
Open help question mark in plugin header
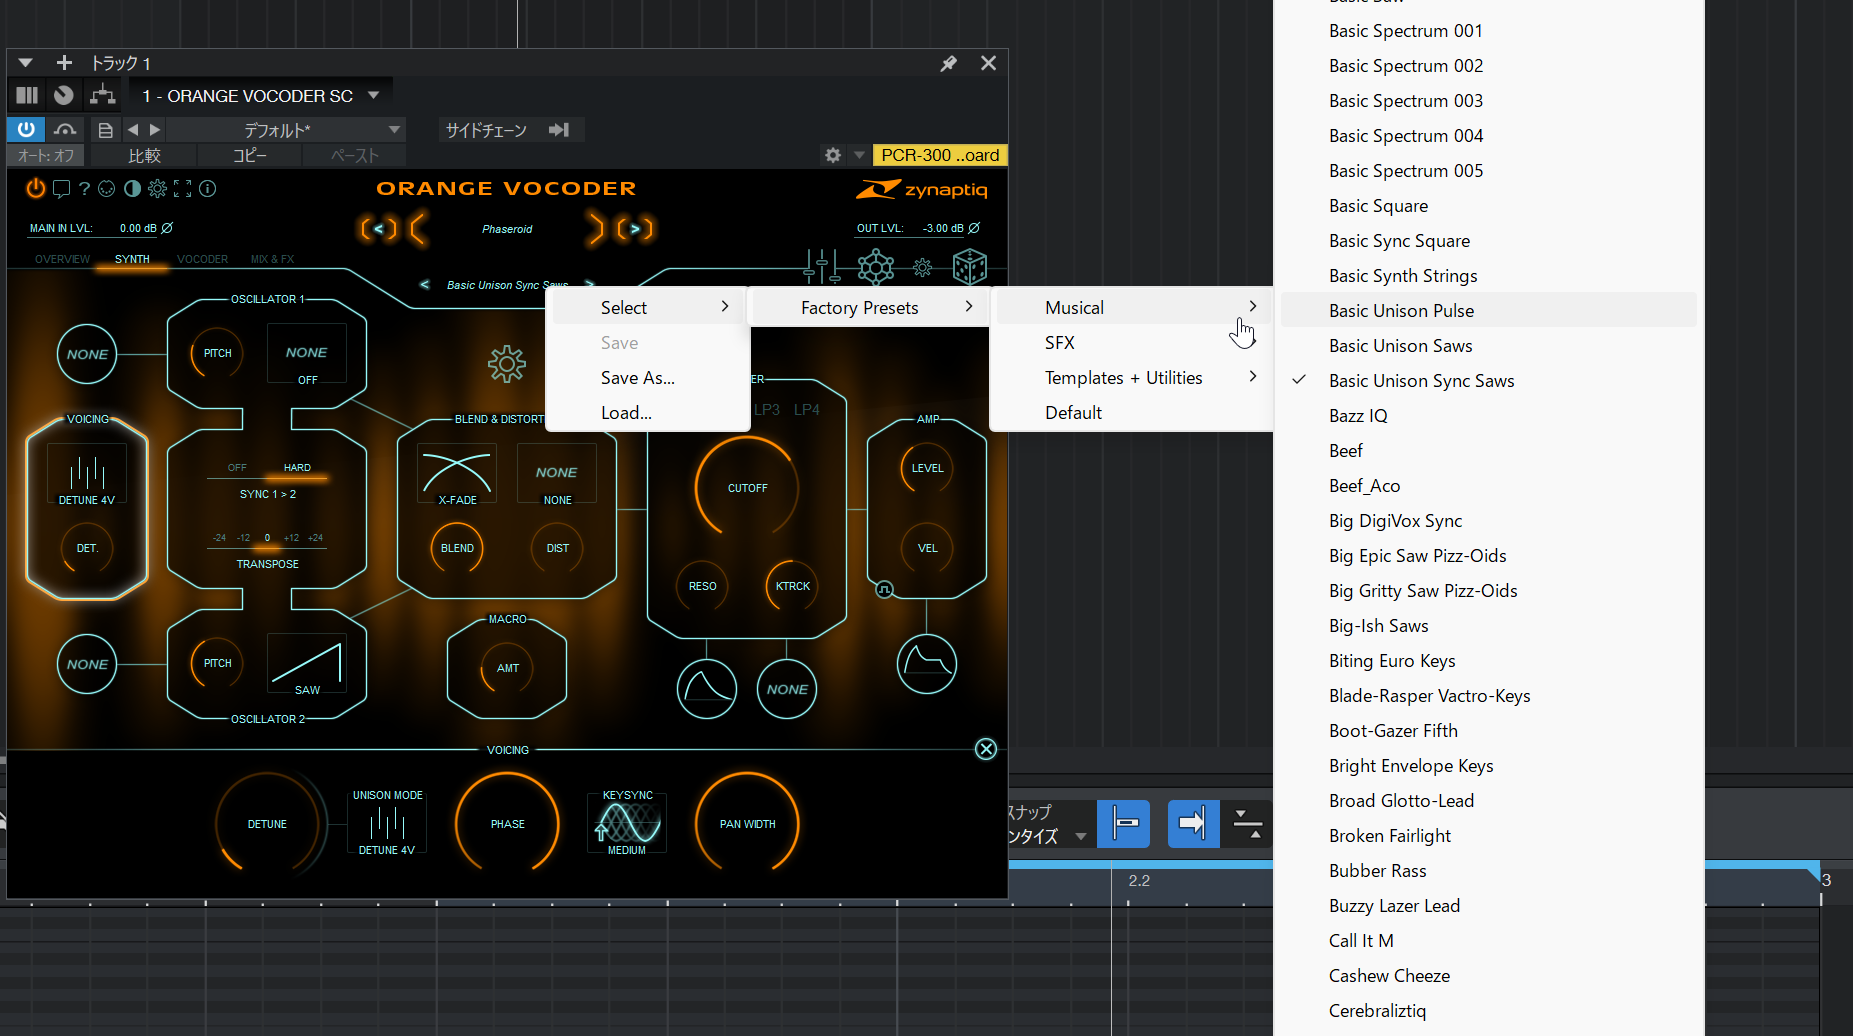tap(84, 188)
